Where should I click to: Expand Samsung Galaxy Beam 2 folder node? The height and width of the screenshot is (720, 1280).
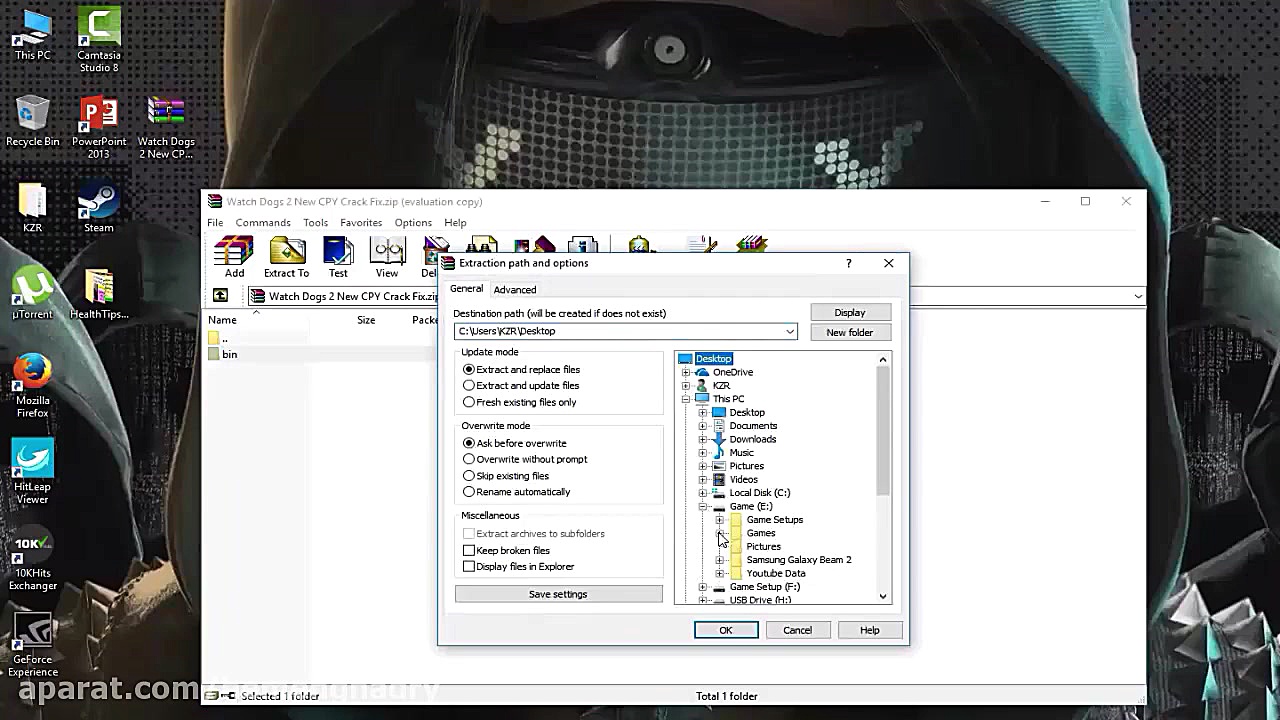click(x=720, y=560)
